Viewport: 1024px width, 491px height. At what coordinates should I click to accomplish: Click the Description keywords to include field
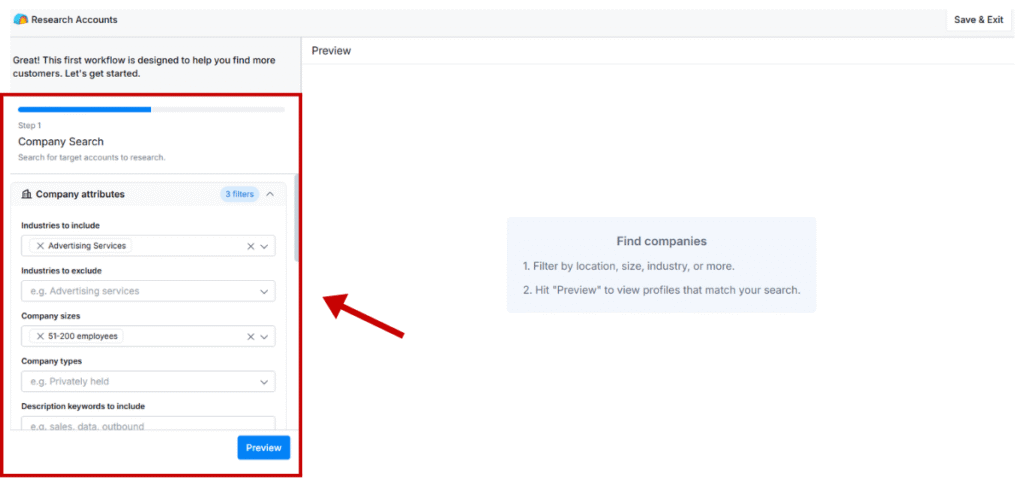pyautogui.click(x=148, y=425)
